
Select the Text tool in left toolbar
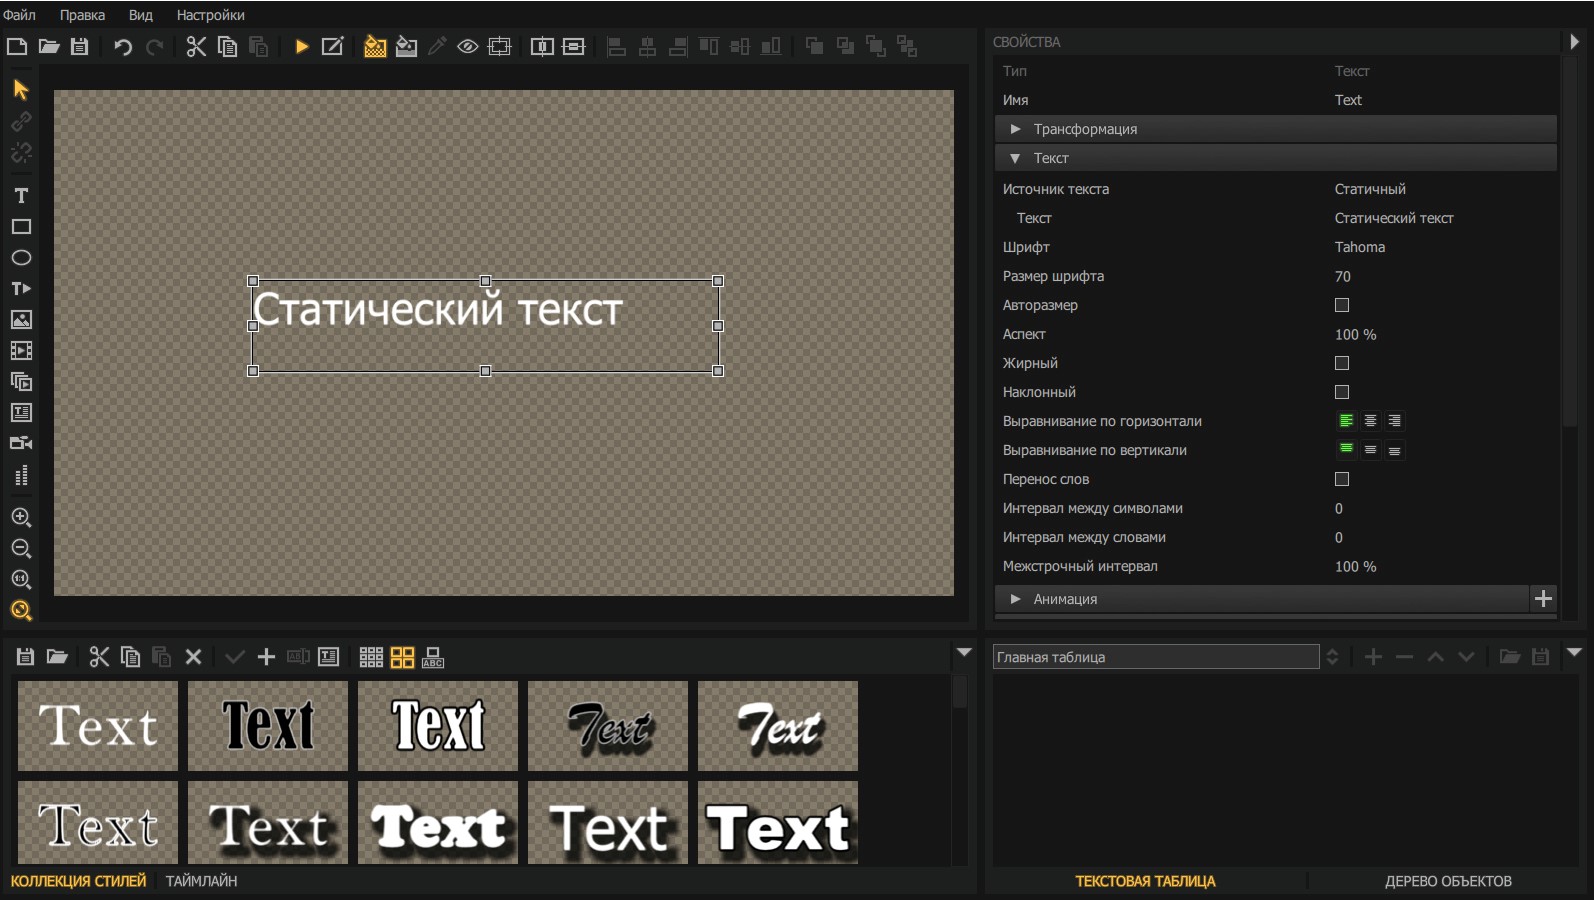21,195
